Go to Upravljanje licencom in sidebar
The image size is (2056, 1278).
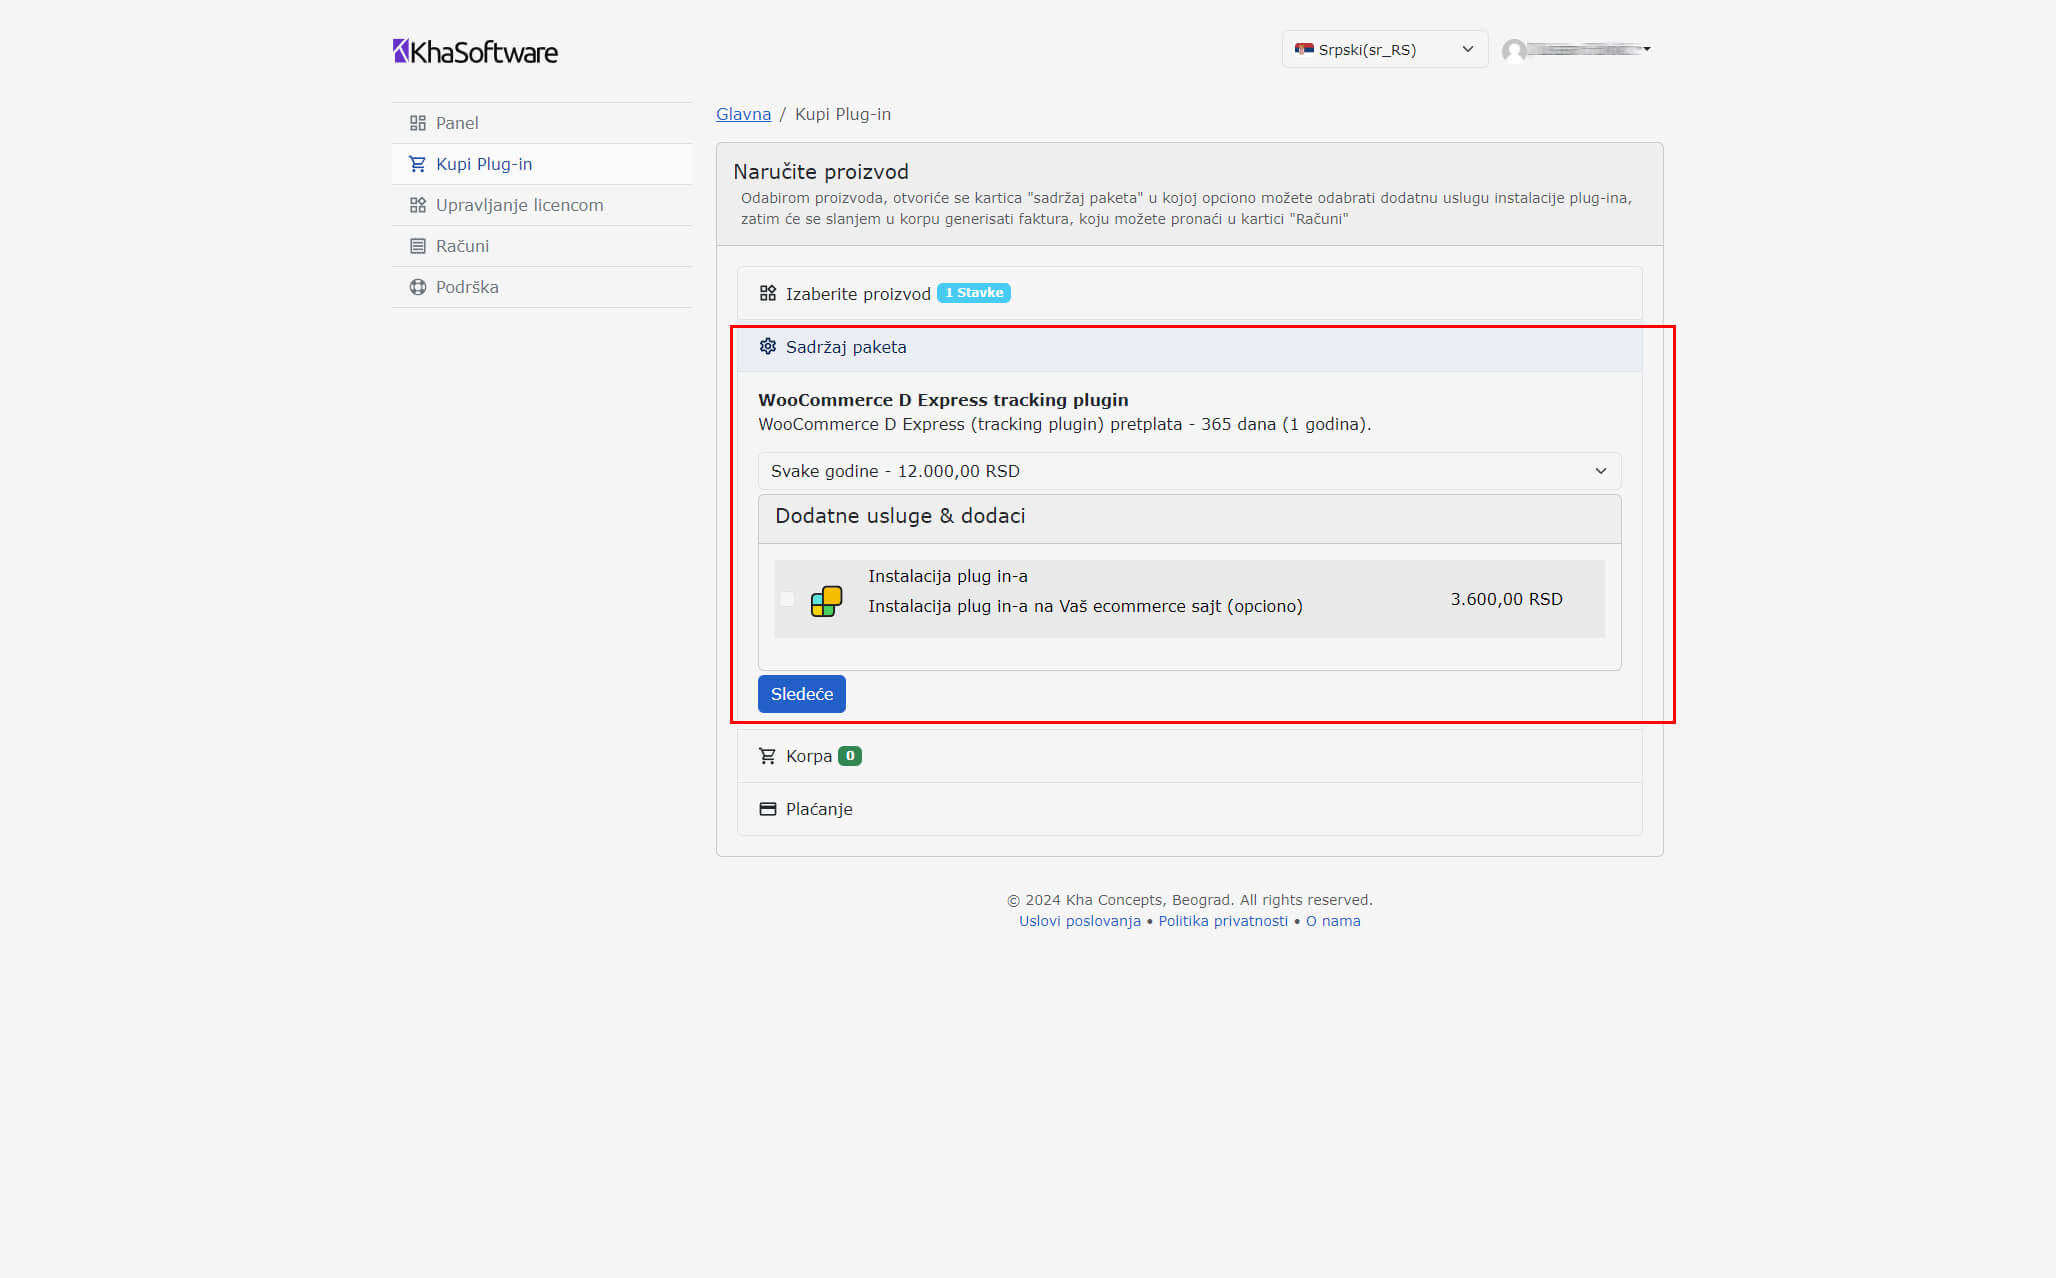541,205
